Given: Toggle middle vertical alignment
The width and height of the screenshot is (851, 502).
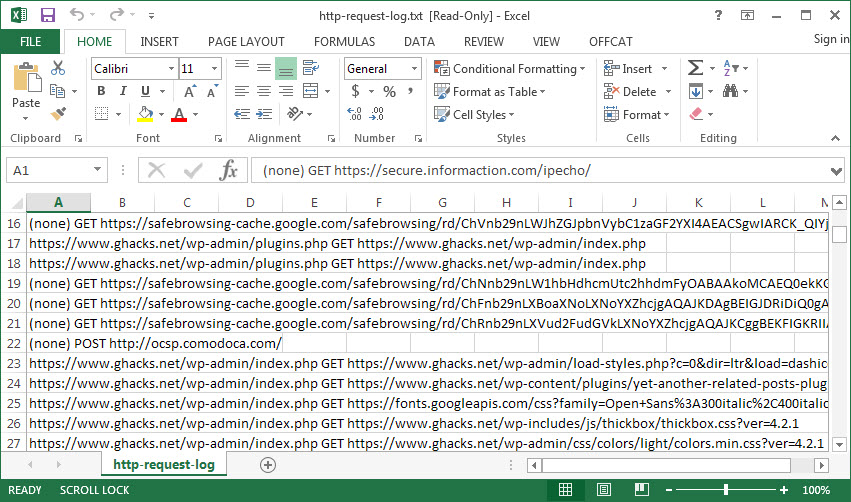Looking at the screenshot, I should [264, 68].
